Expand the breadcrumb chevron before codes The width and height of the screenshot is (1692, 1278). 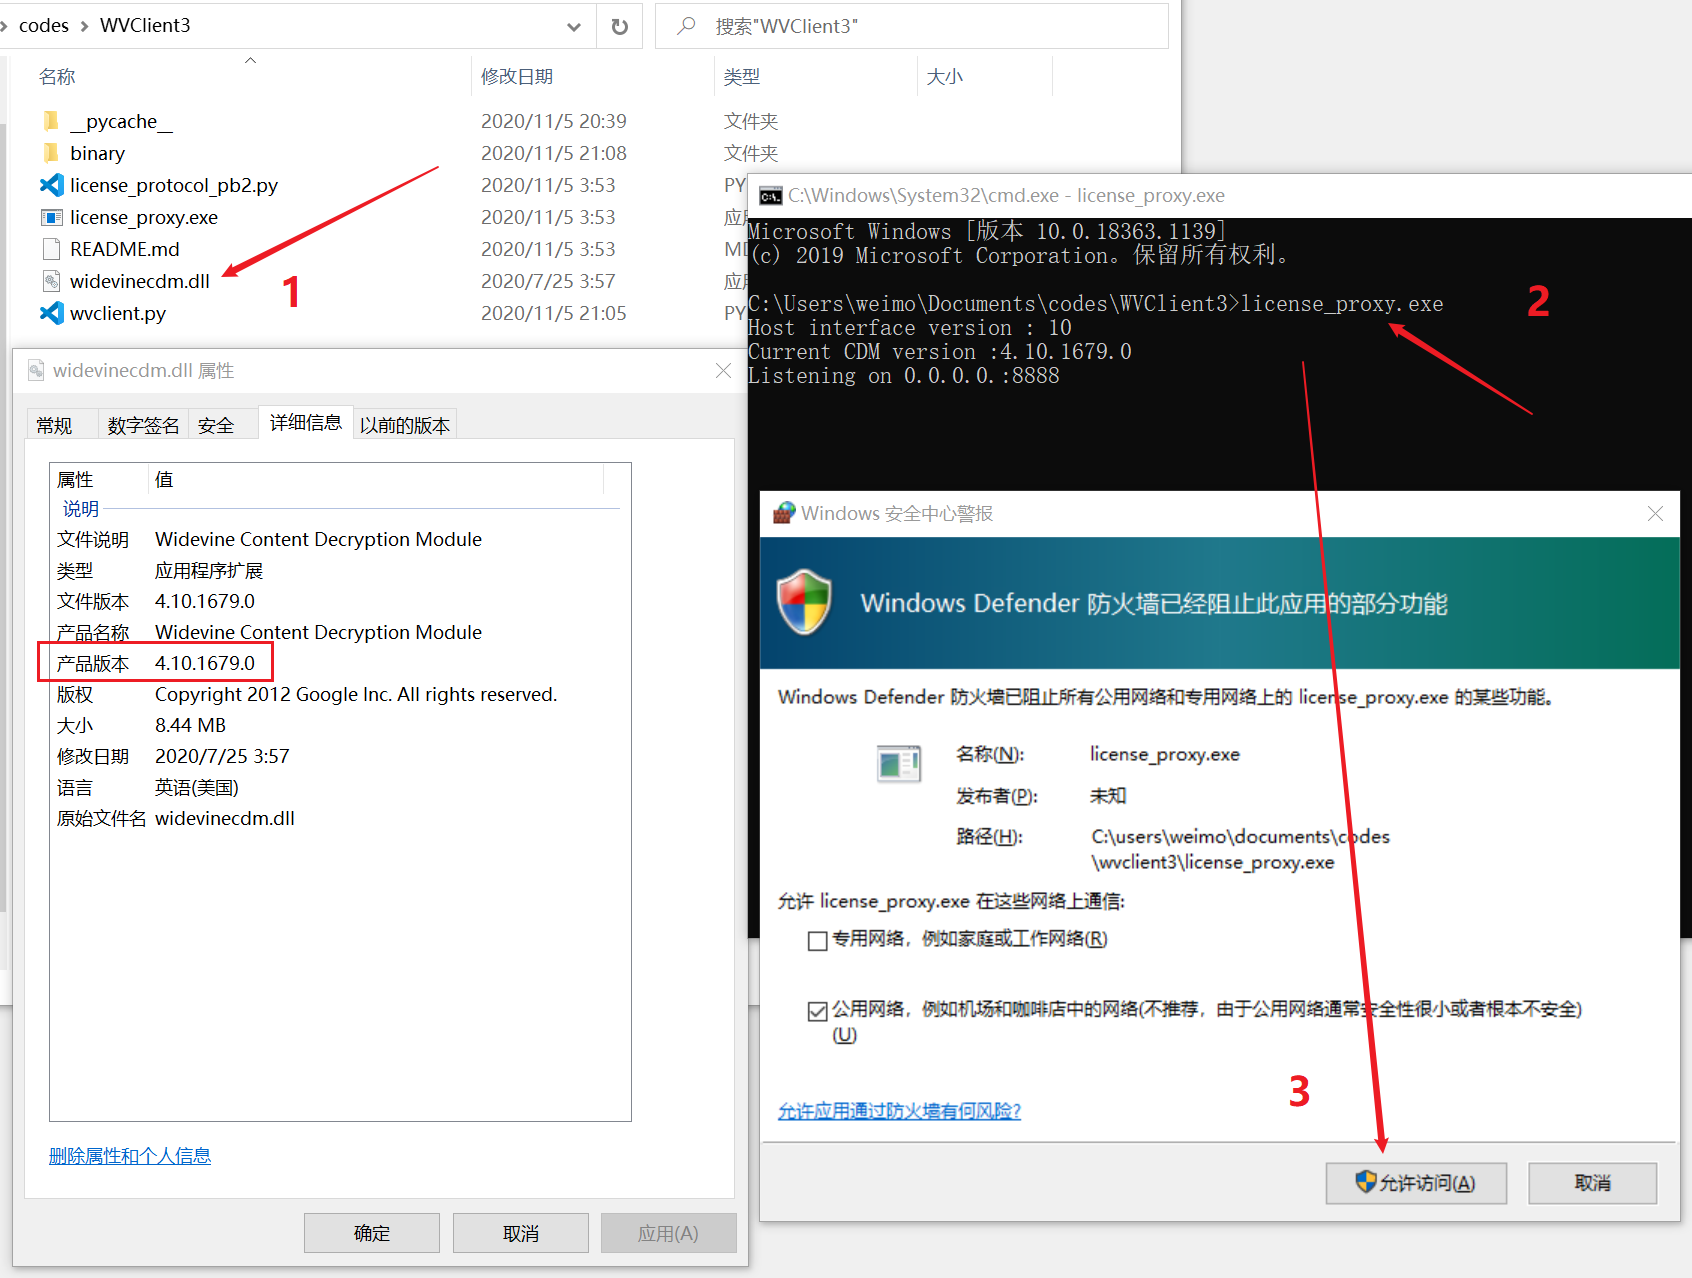(x=4, y=26)
